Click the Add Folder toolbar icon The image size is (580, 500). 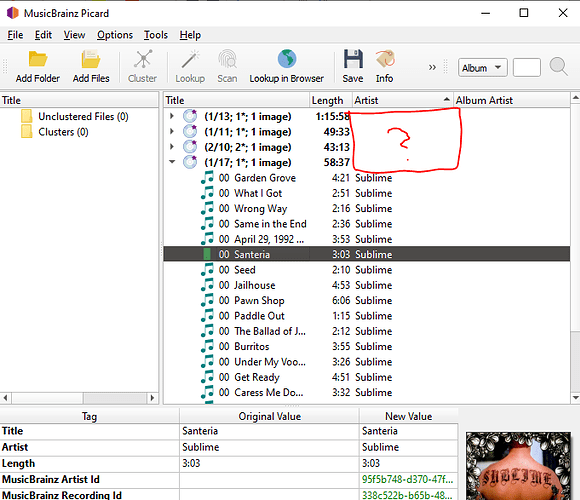(x=38, y=60)
